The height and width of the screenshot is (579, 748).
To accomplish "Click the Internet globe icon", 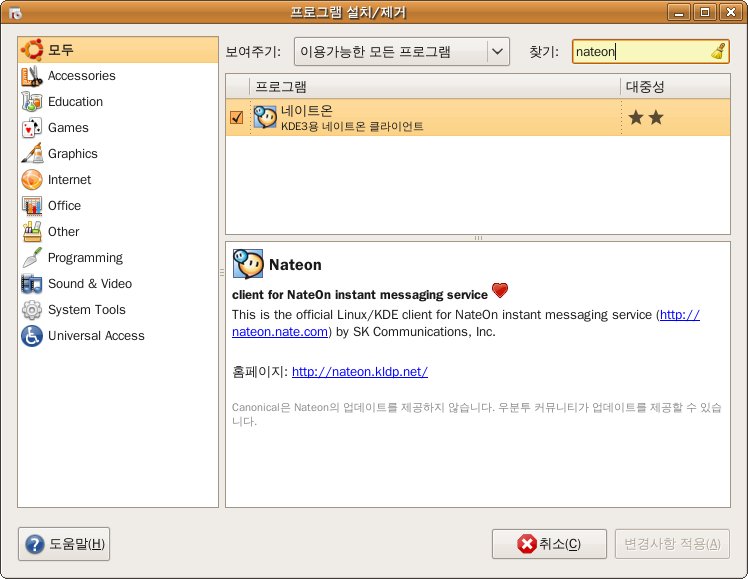I will (32, 180).
